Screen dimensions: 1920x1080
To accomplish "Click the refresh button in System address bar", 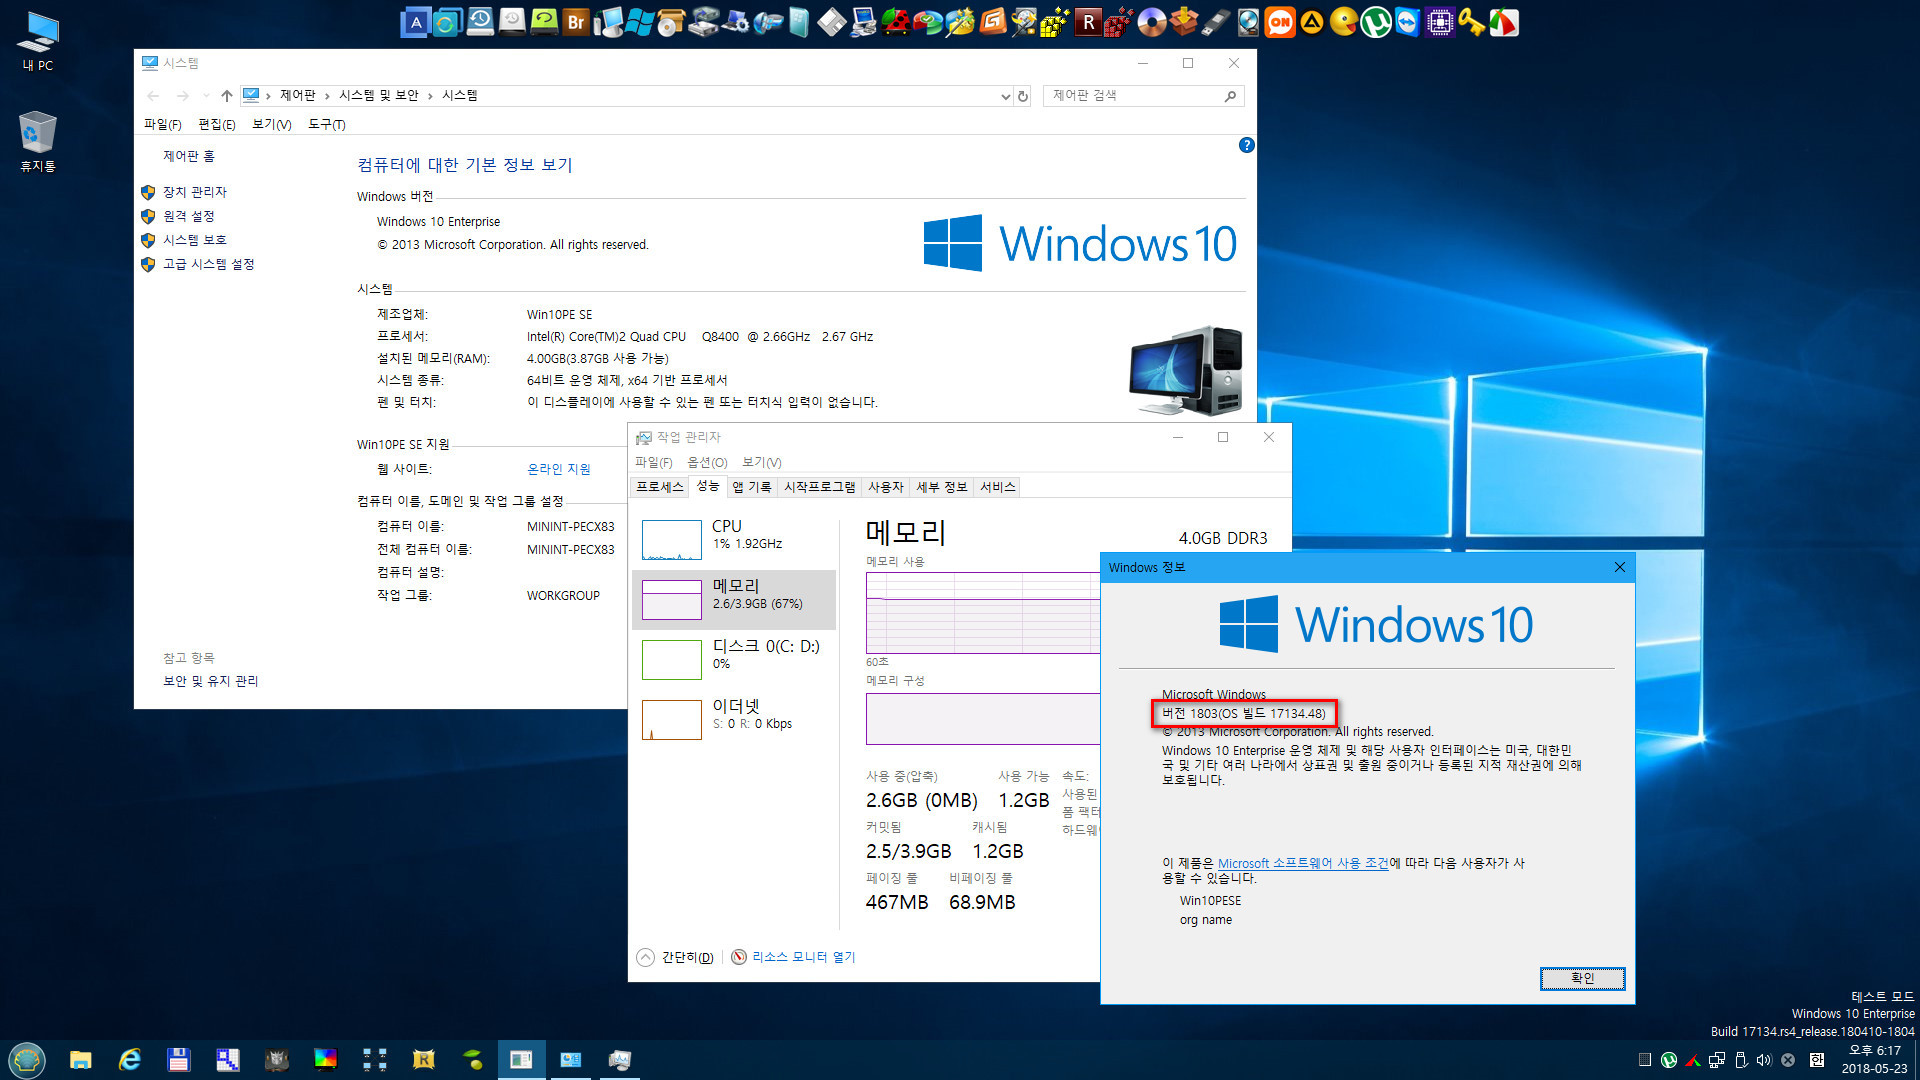I will pyautogui.click(x=1023, y=96).
